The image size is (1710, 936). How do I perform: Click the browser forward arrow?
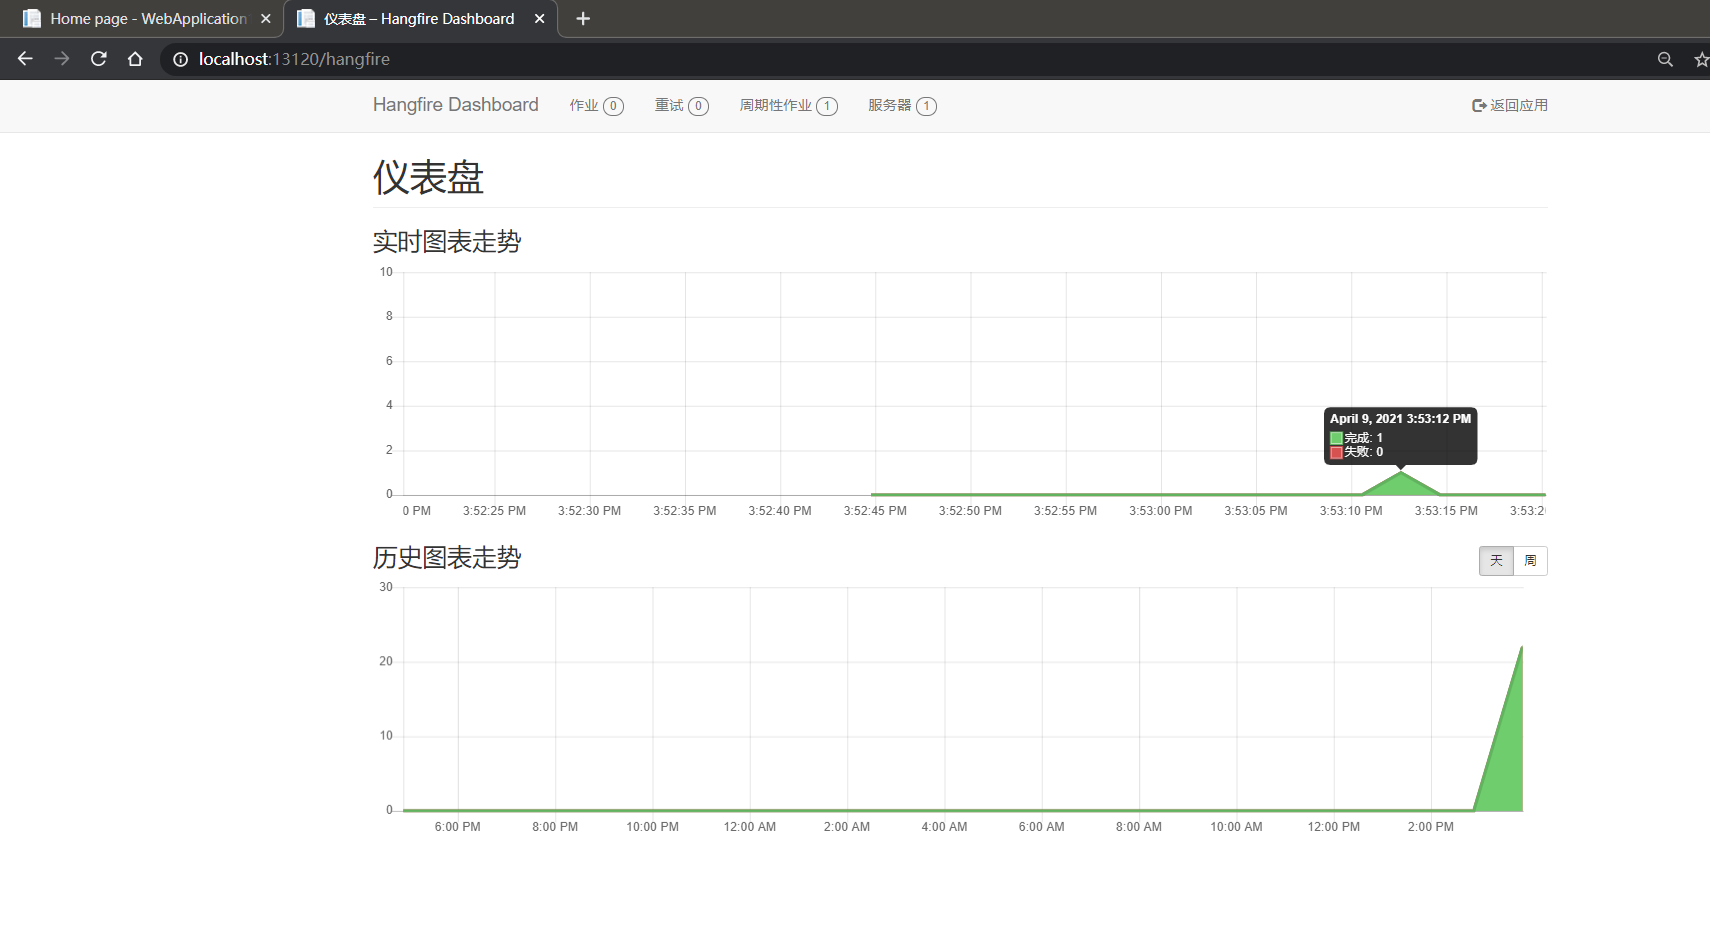click(x=62, y=59)
